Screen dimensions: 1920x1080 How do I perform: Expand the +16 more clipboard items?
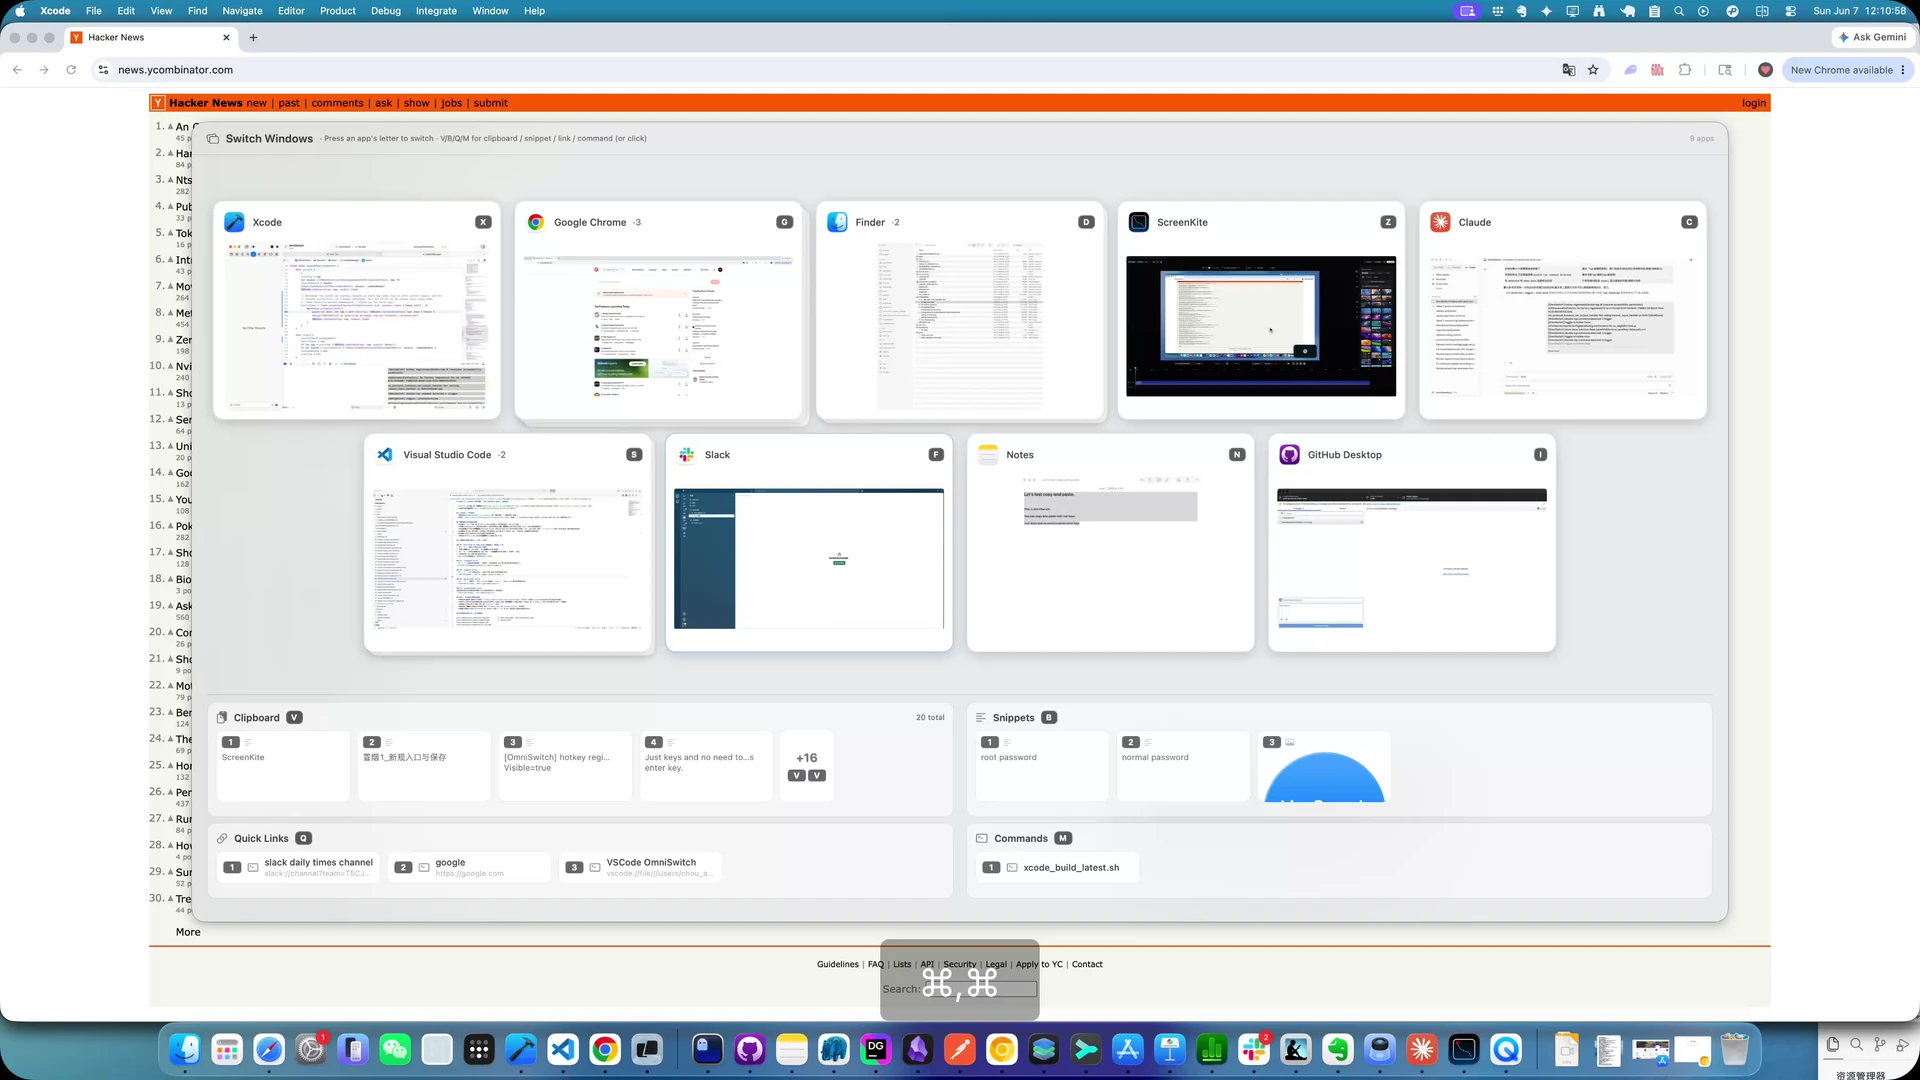(806, 766)
